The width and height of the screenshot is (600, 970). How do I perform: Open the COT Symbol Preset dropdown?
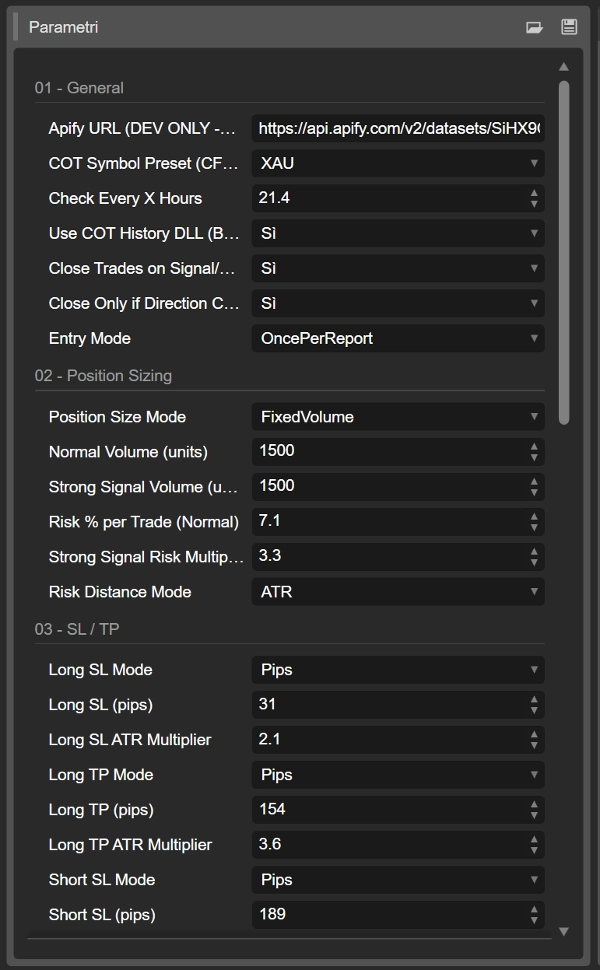coord(397,163)
